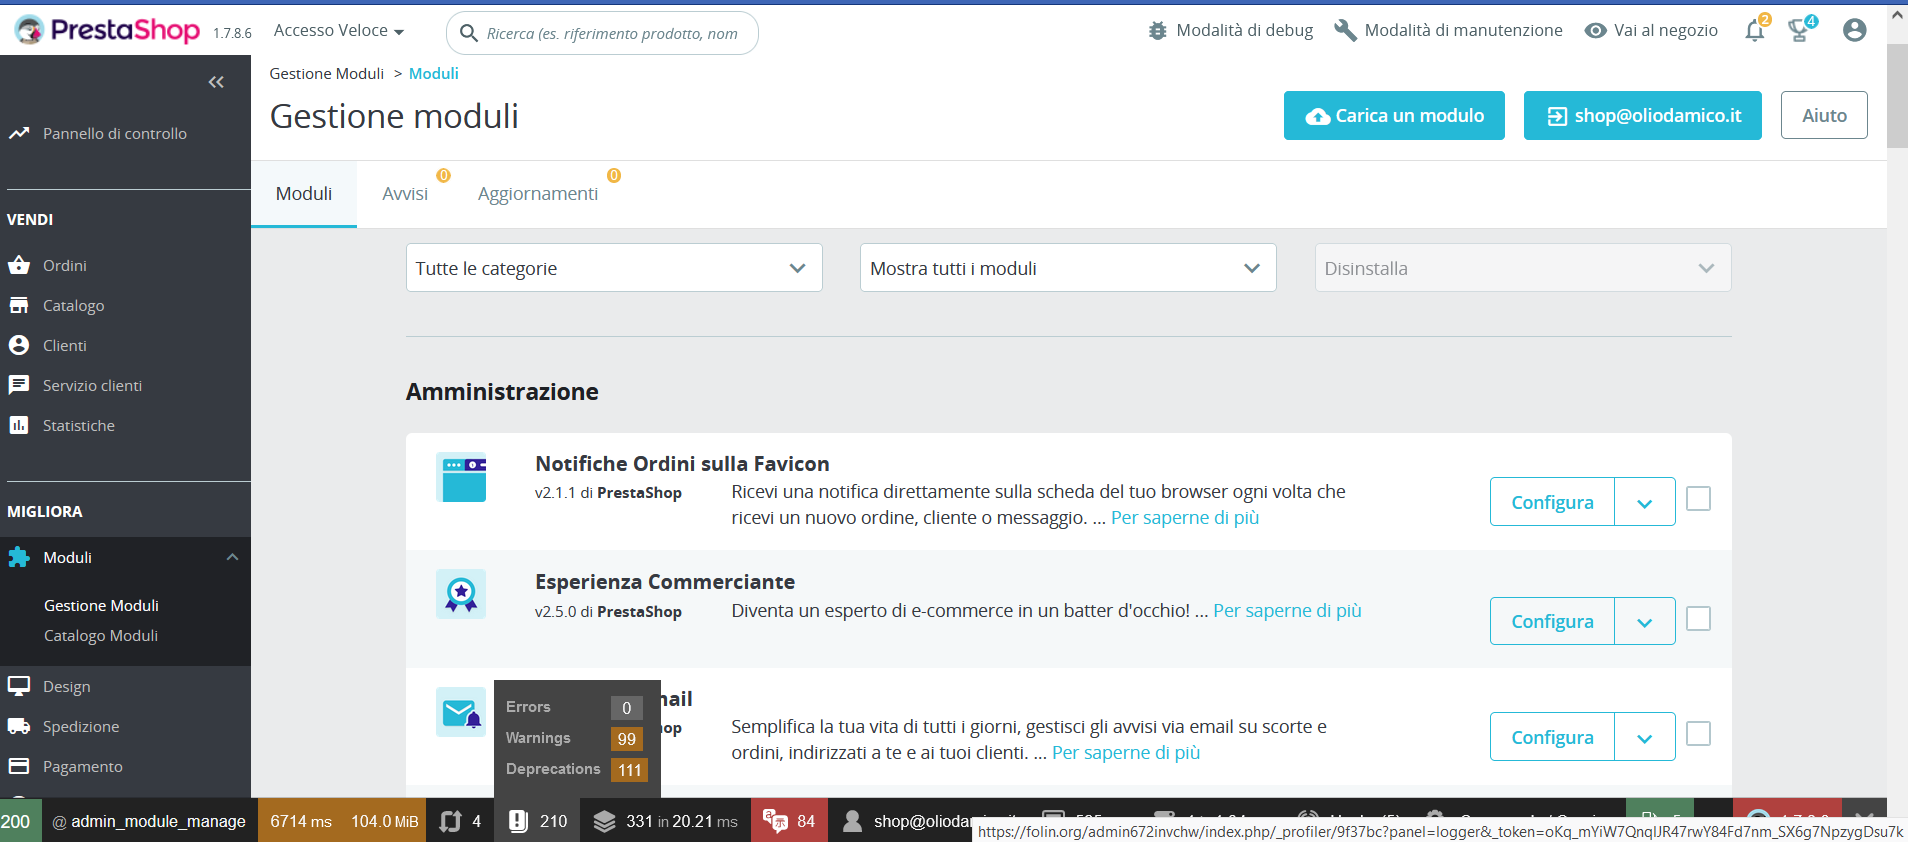Focus the Ricerca search field
The width and height of the screenshot is (1908, 842).
pyautogui.click(x=602, y=33)
